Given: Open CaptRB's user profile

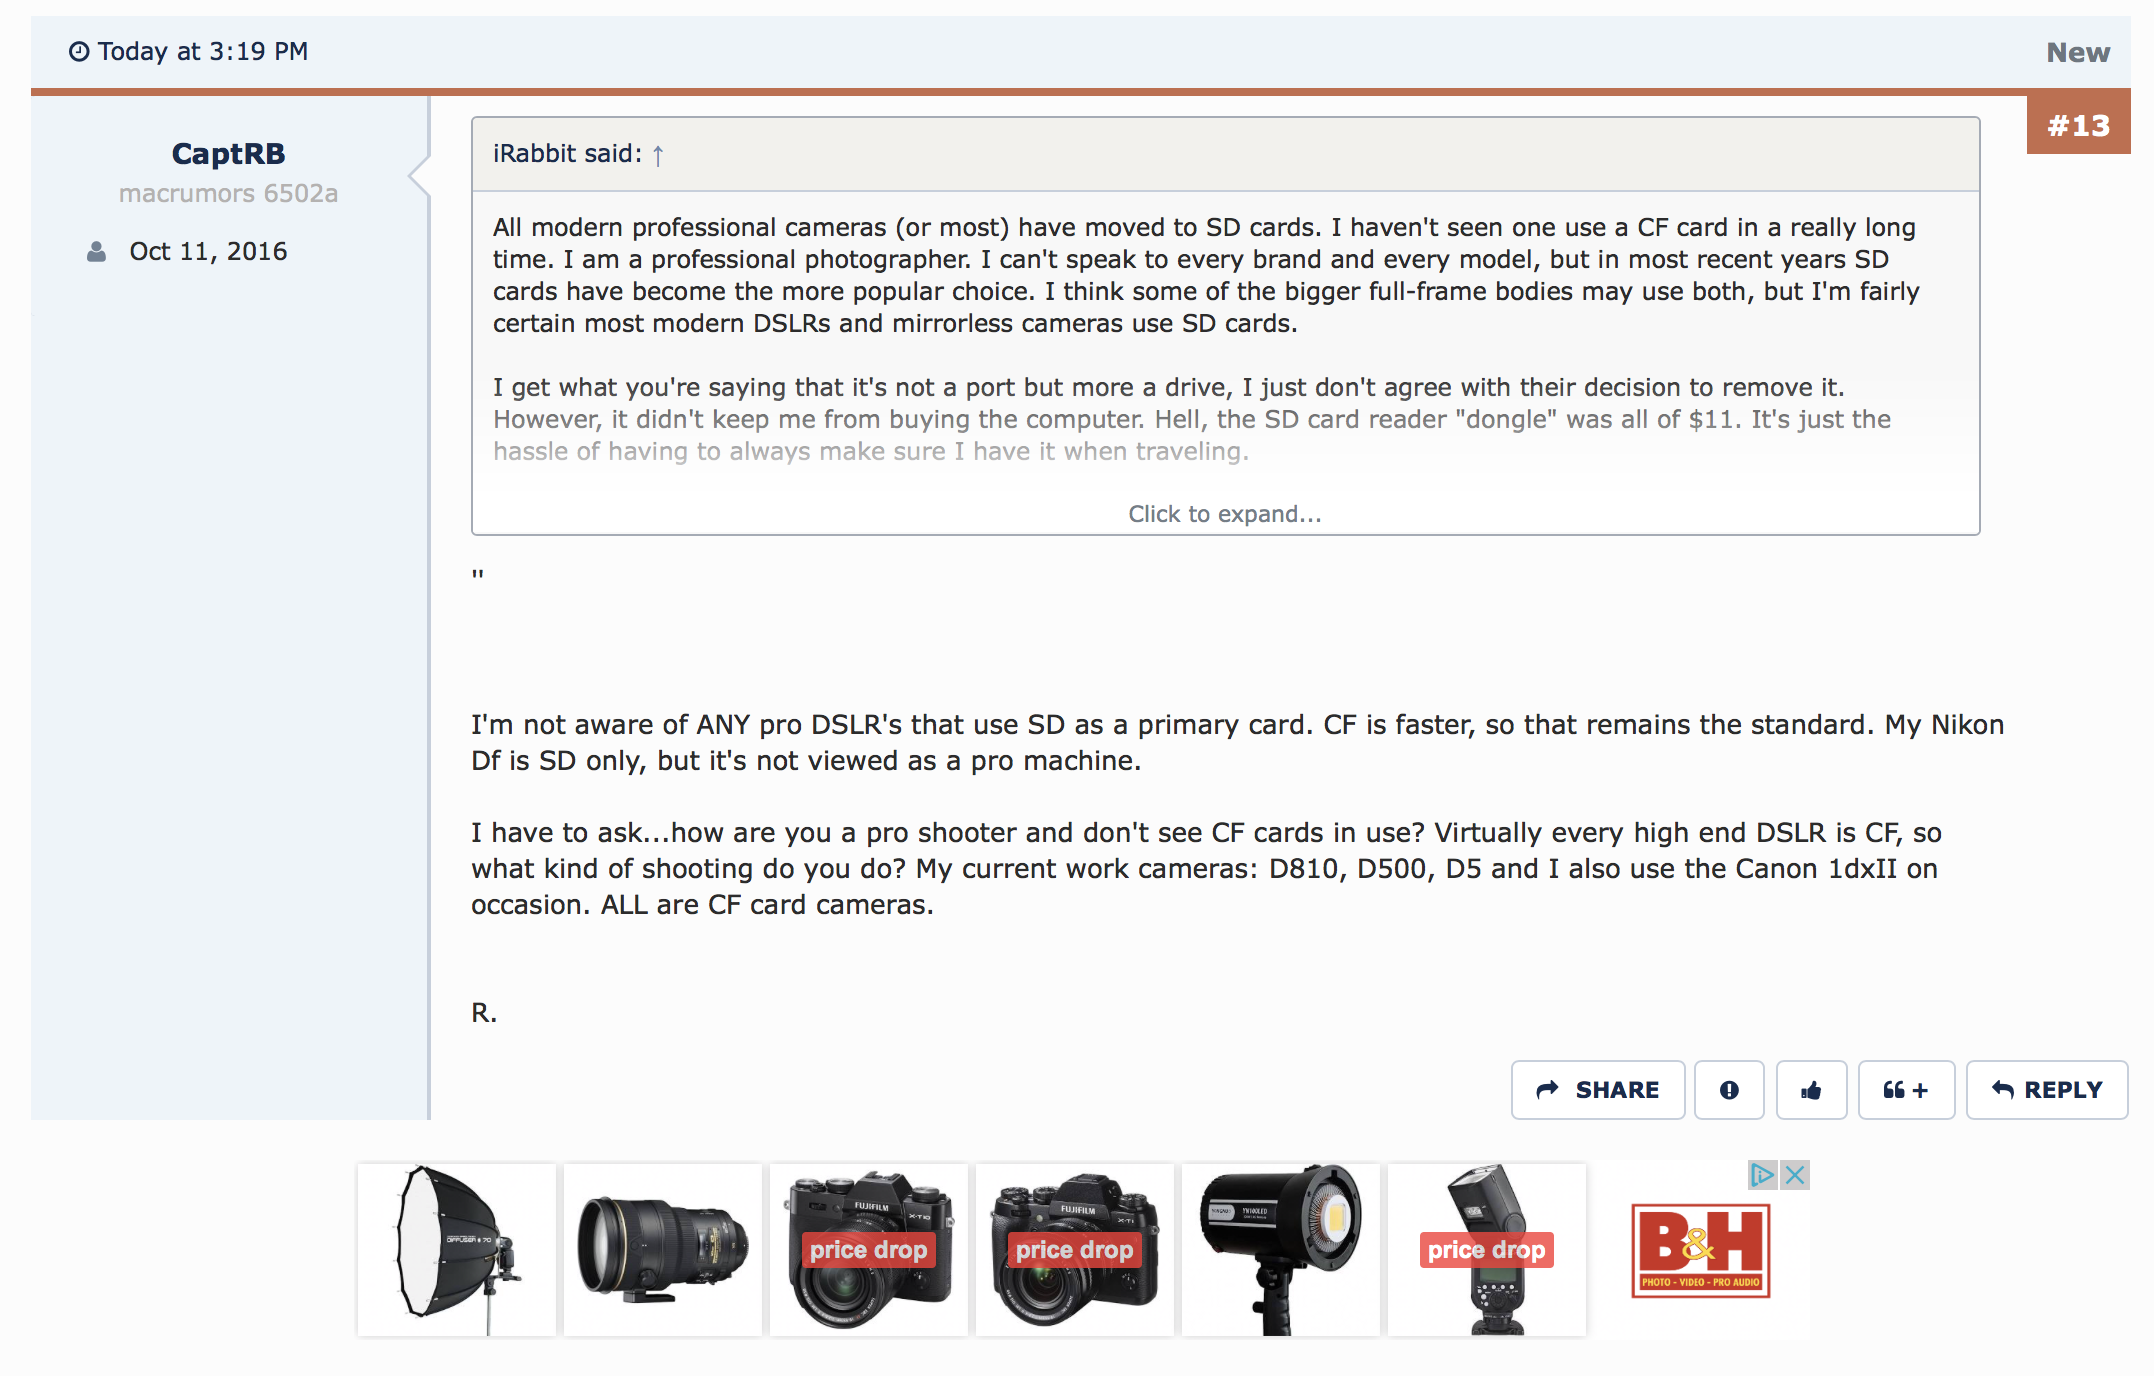Looking at the screenshot, I should click(228, 154).
